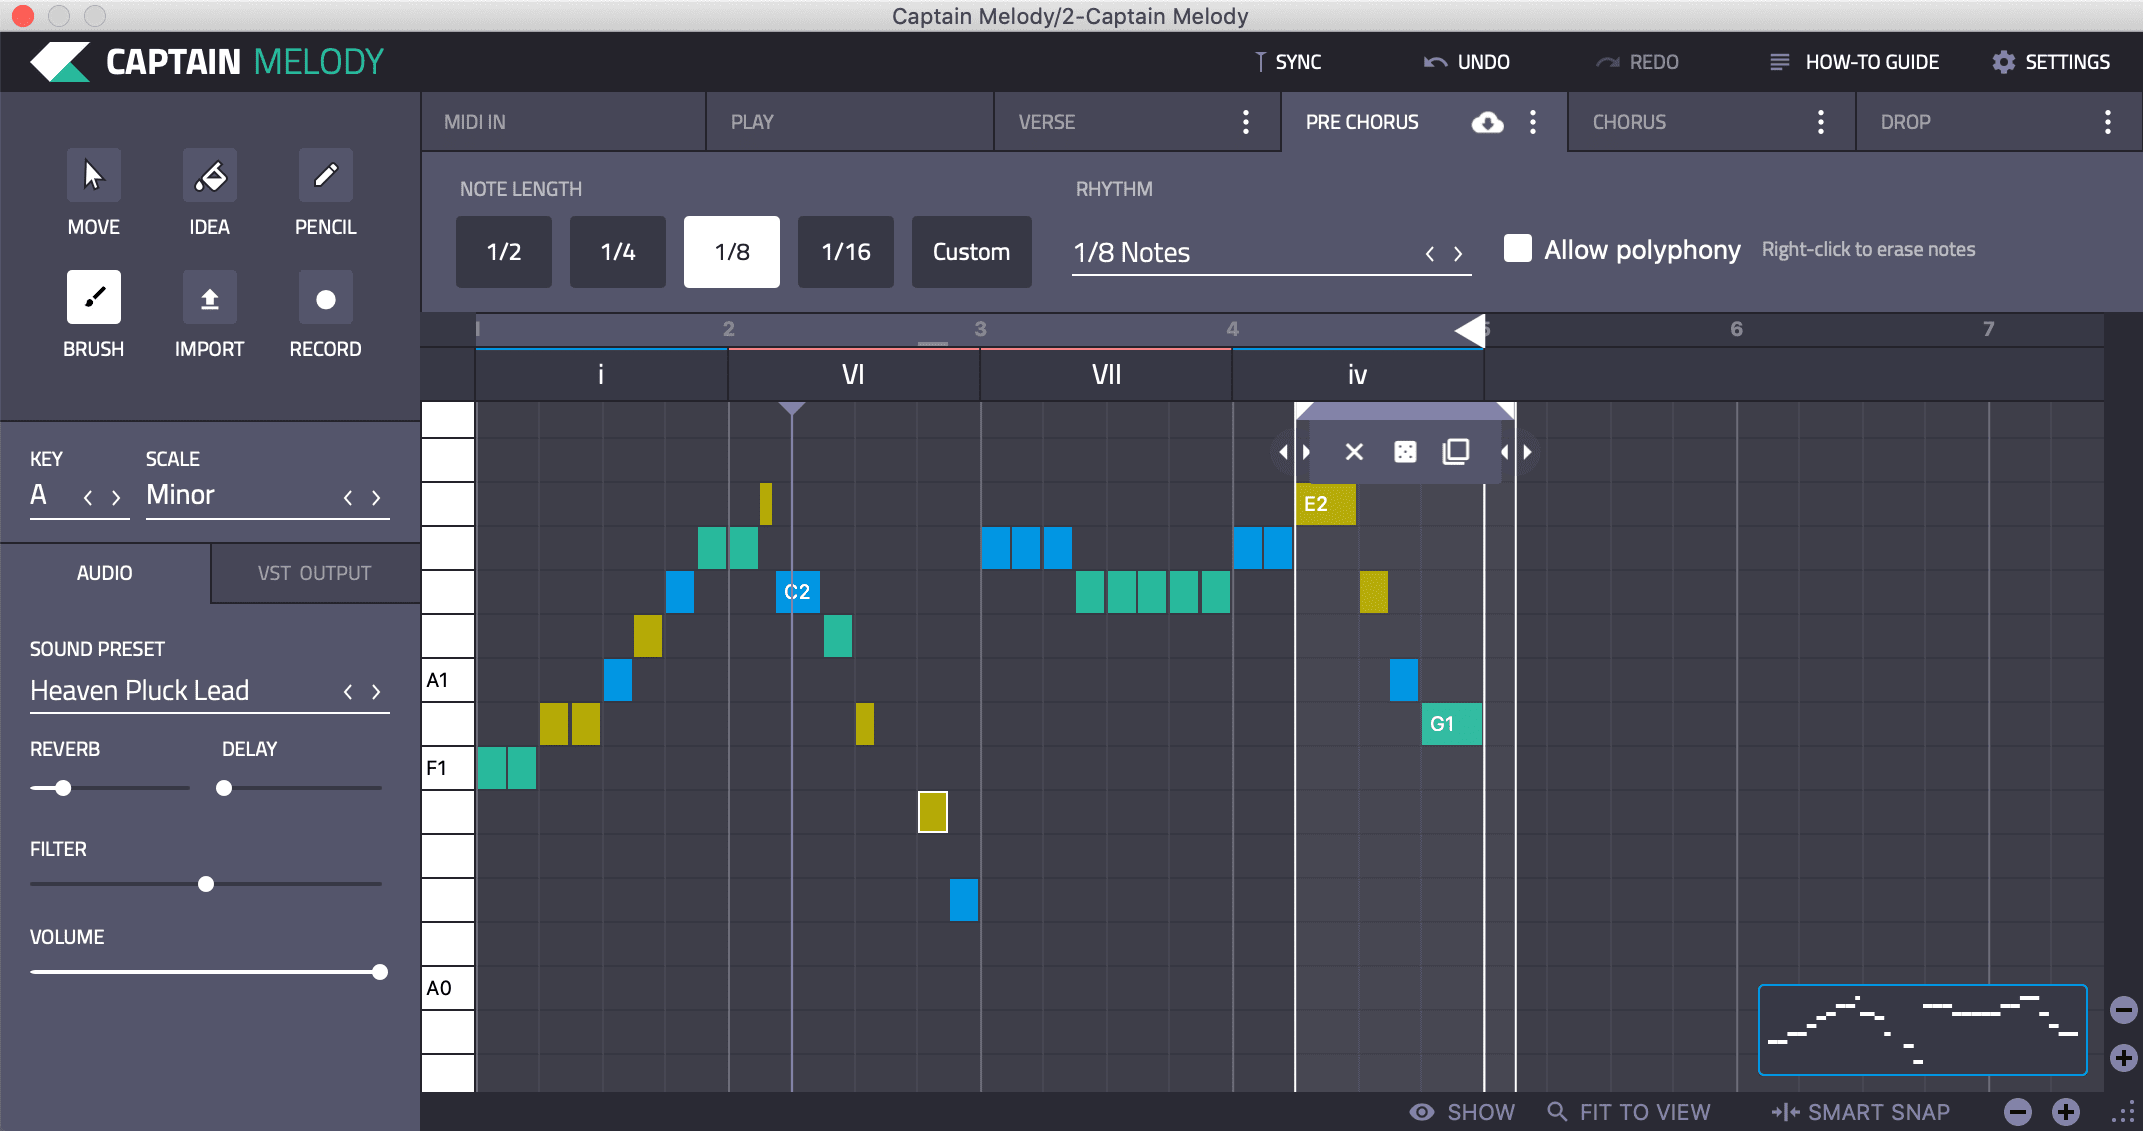Click the loop end marker on timeline

click(x=1470, y=330)
